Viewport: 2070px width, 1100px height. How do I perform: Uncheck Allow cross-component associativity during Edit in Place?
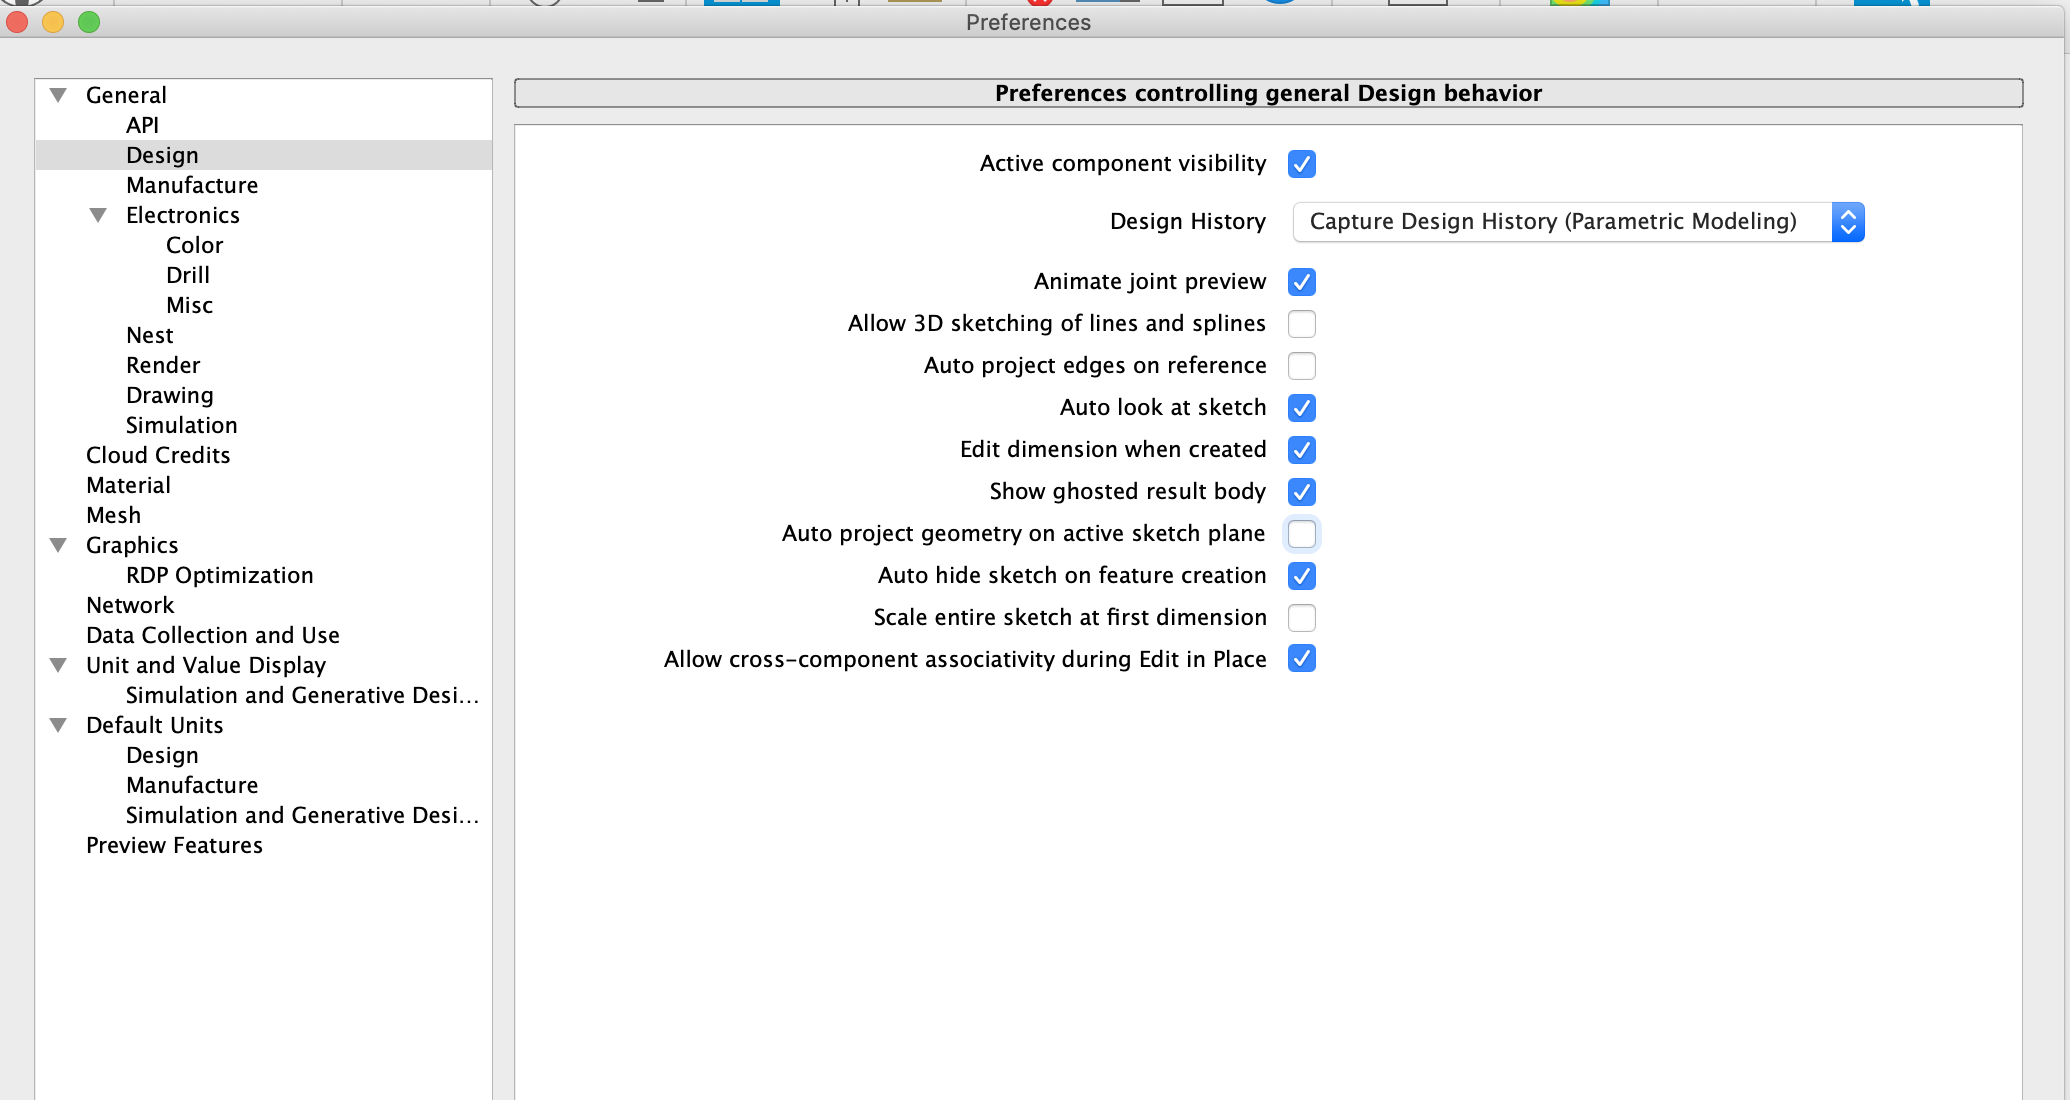click(x=1301, y=659)
